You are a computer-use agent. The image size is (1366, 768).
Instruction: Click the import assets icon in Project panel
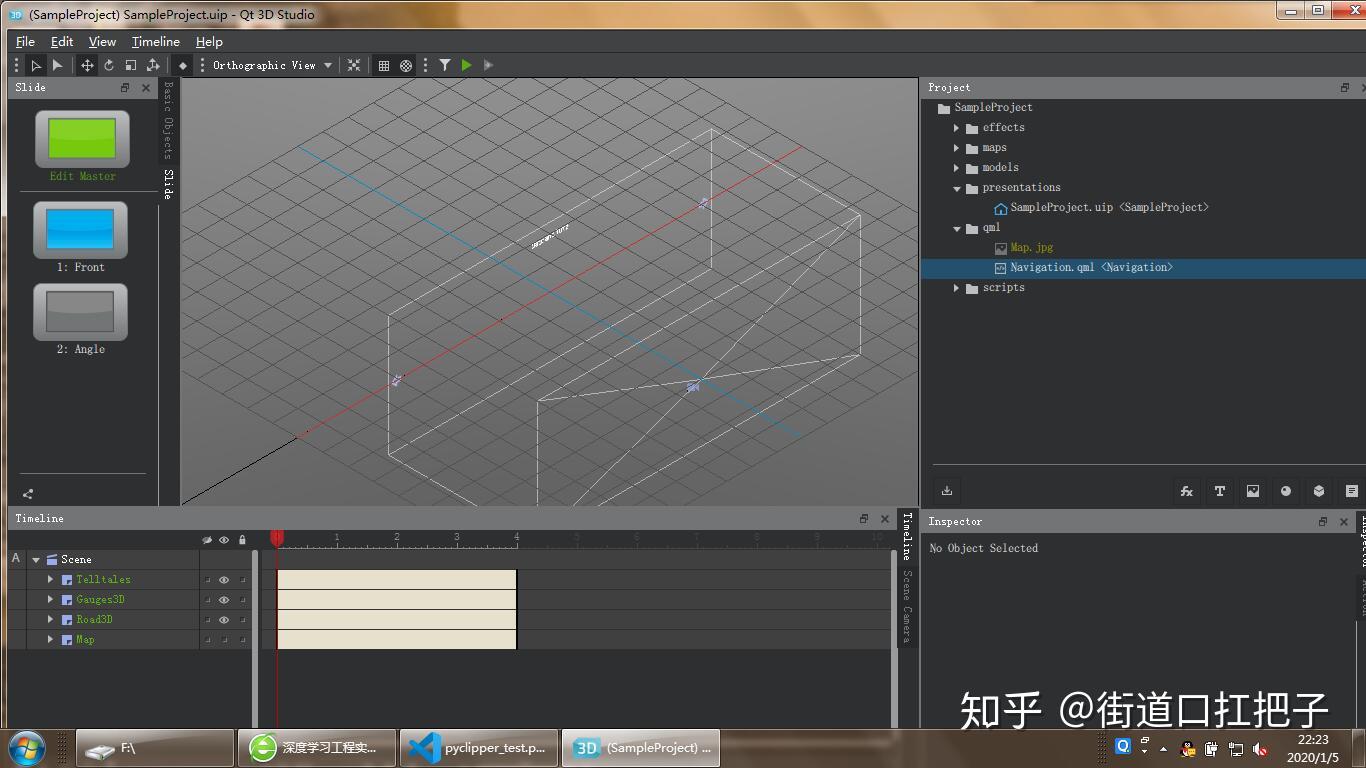pos(947,491)
